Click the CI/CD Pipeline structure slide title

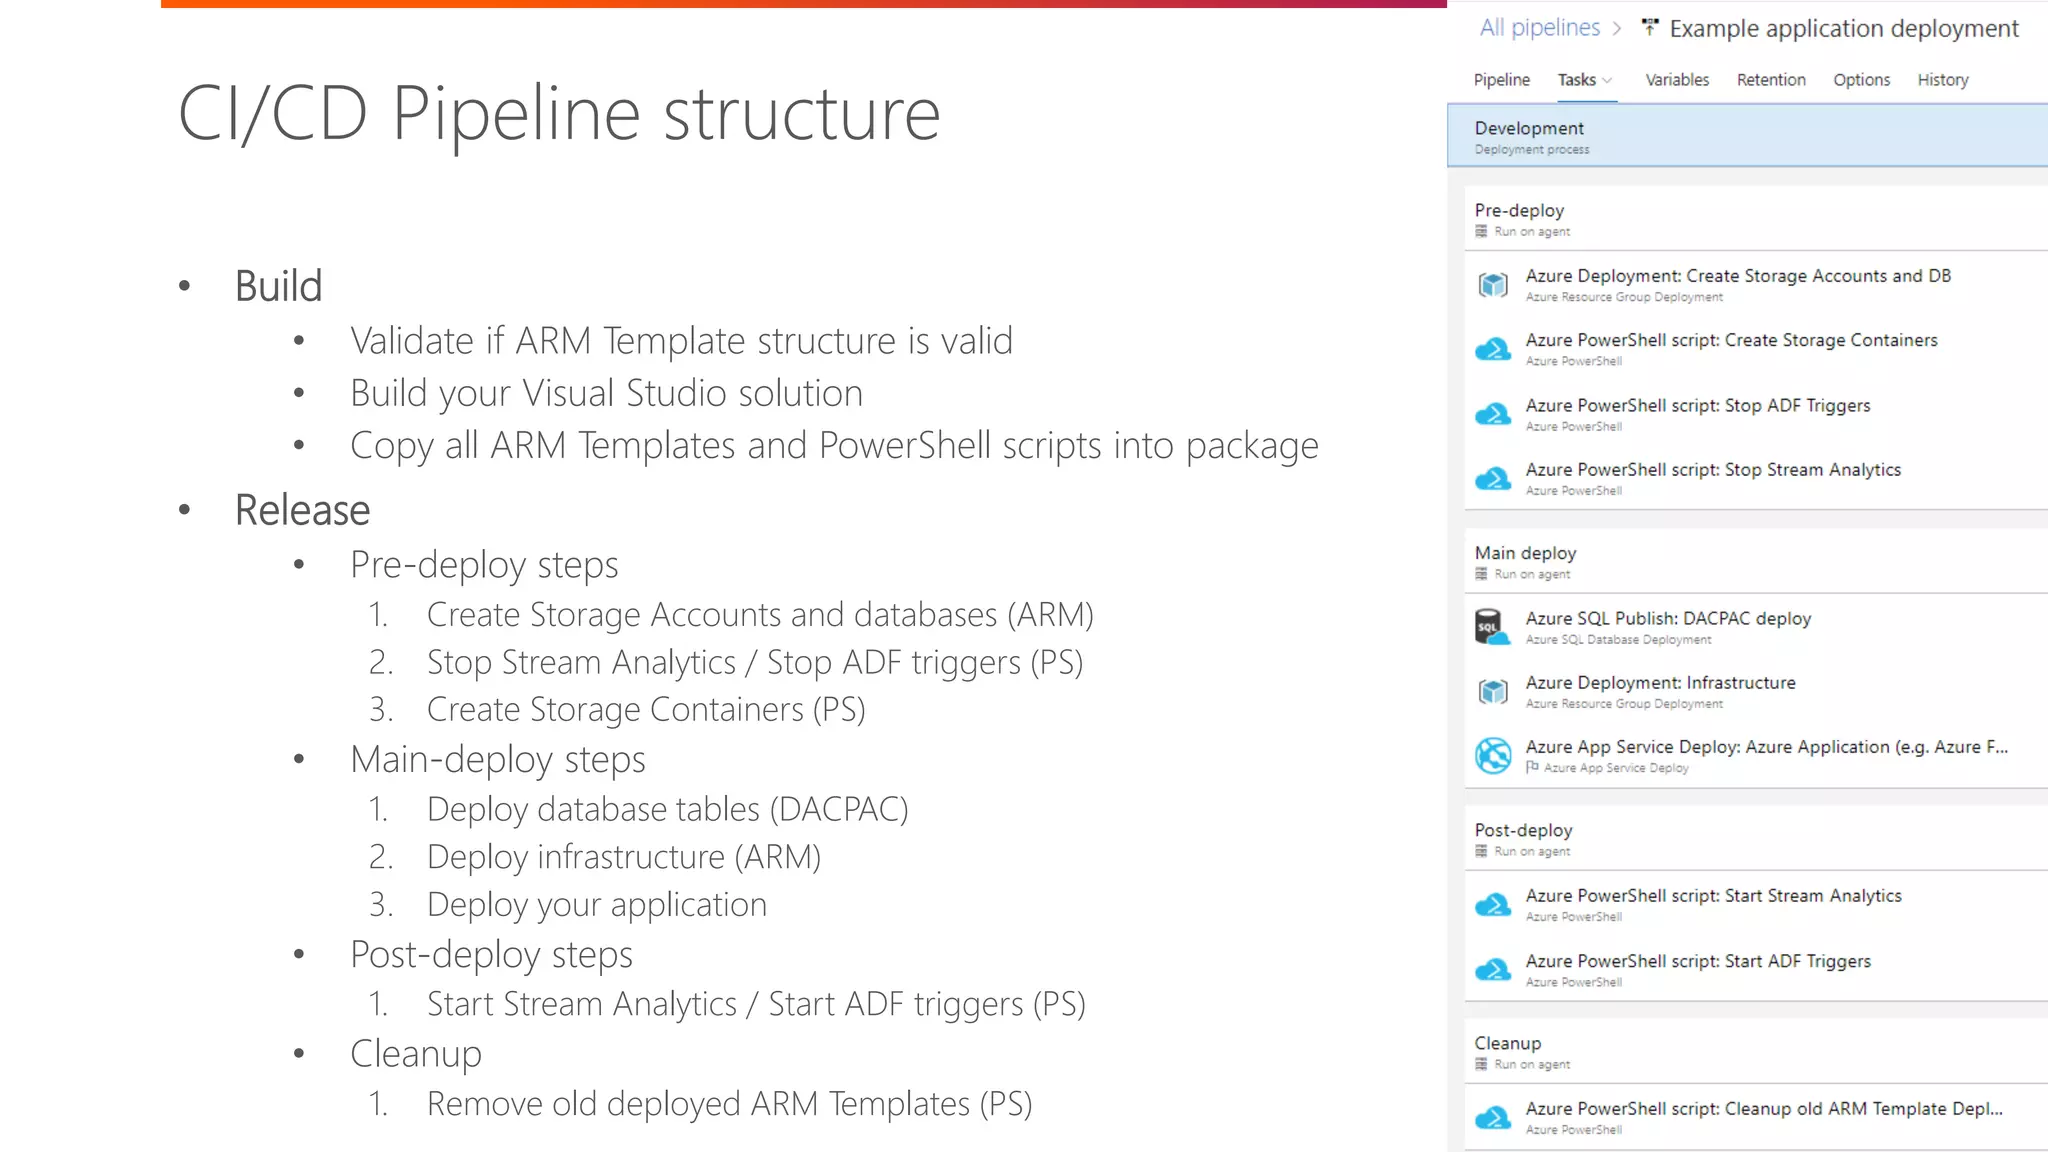(559, 114)
